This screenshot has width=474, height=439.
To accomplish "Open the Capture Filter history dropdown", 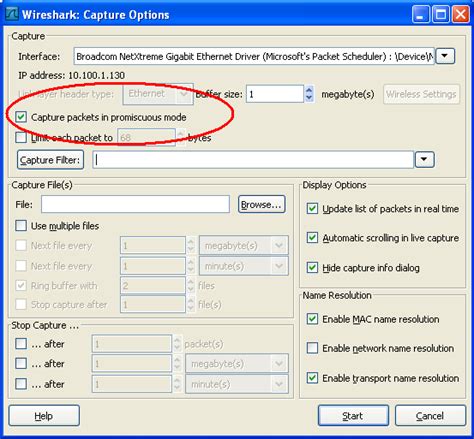I will pos(424,160).
